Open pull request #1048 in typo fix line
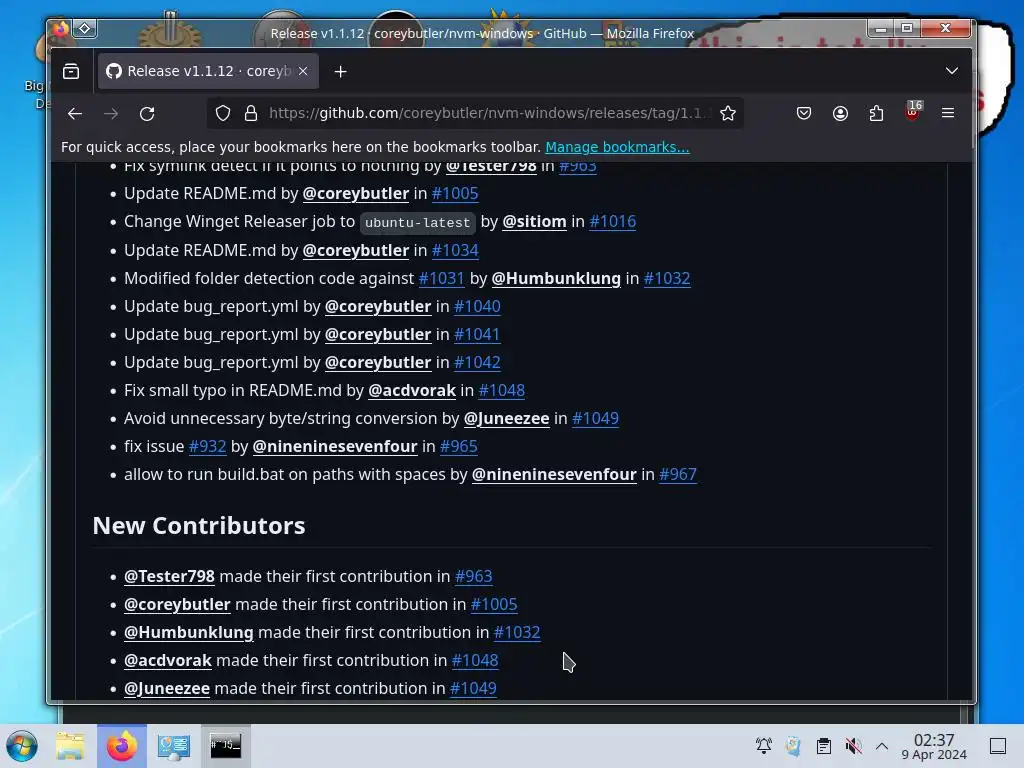The height and width of the screenshot is (768, 1024). [x=502, y=391]
